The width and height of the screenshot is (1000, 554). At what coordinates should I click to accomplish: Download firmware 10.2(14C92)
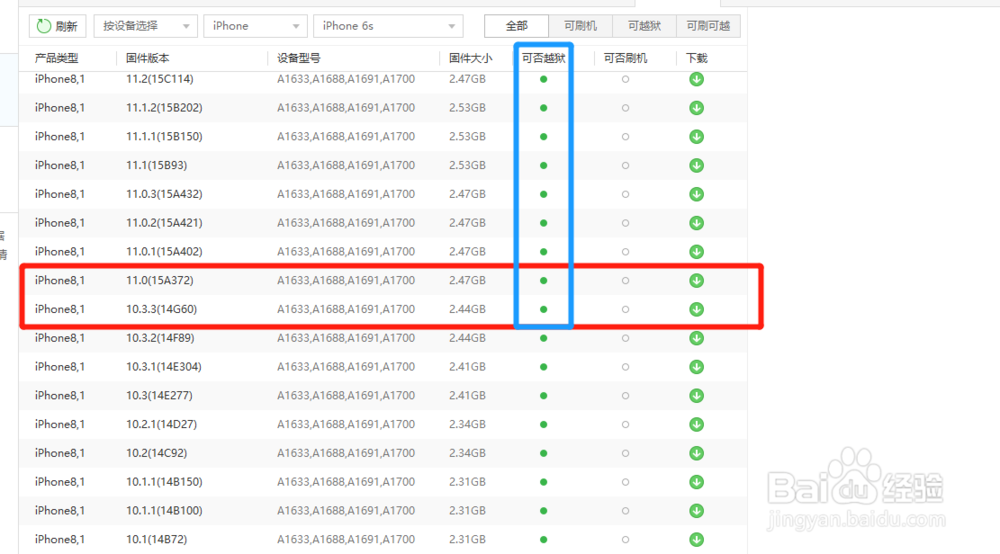click(x=696, y=453)
